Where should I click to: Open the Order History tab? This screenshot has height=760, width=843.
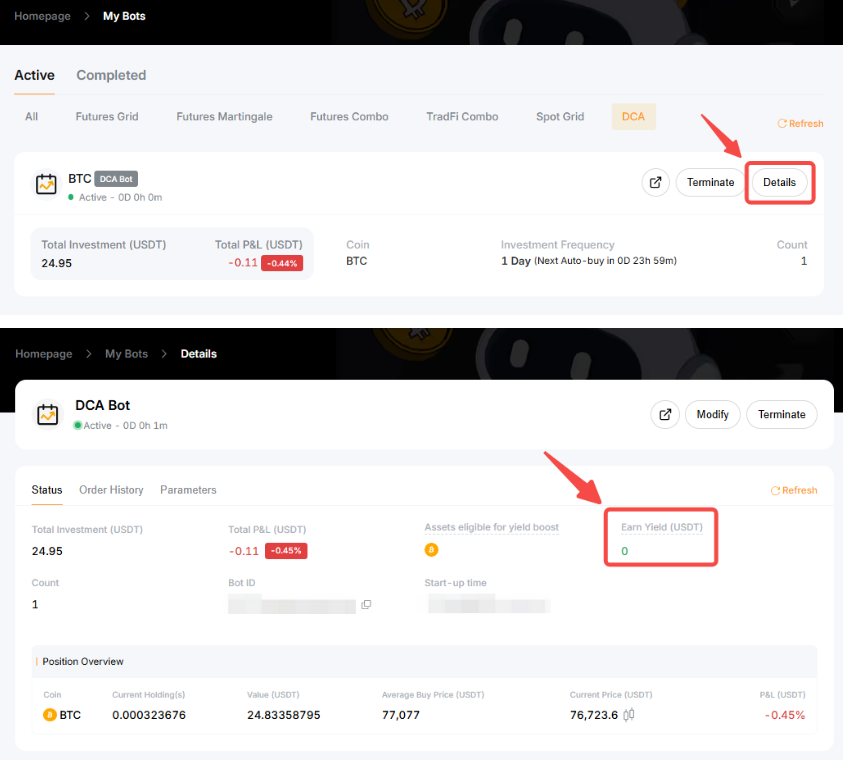(x=111, y=490)
